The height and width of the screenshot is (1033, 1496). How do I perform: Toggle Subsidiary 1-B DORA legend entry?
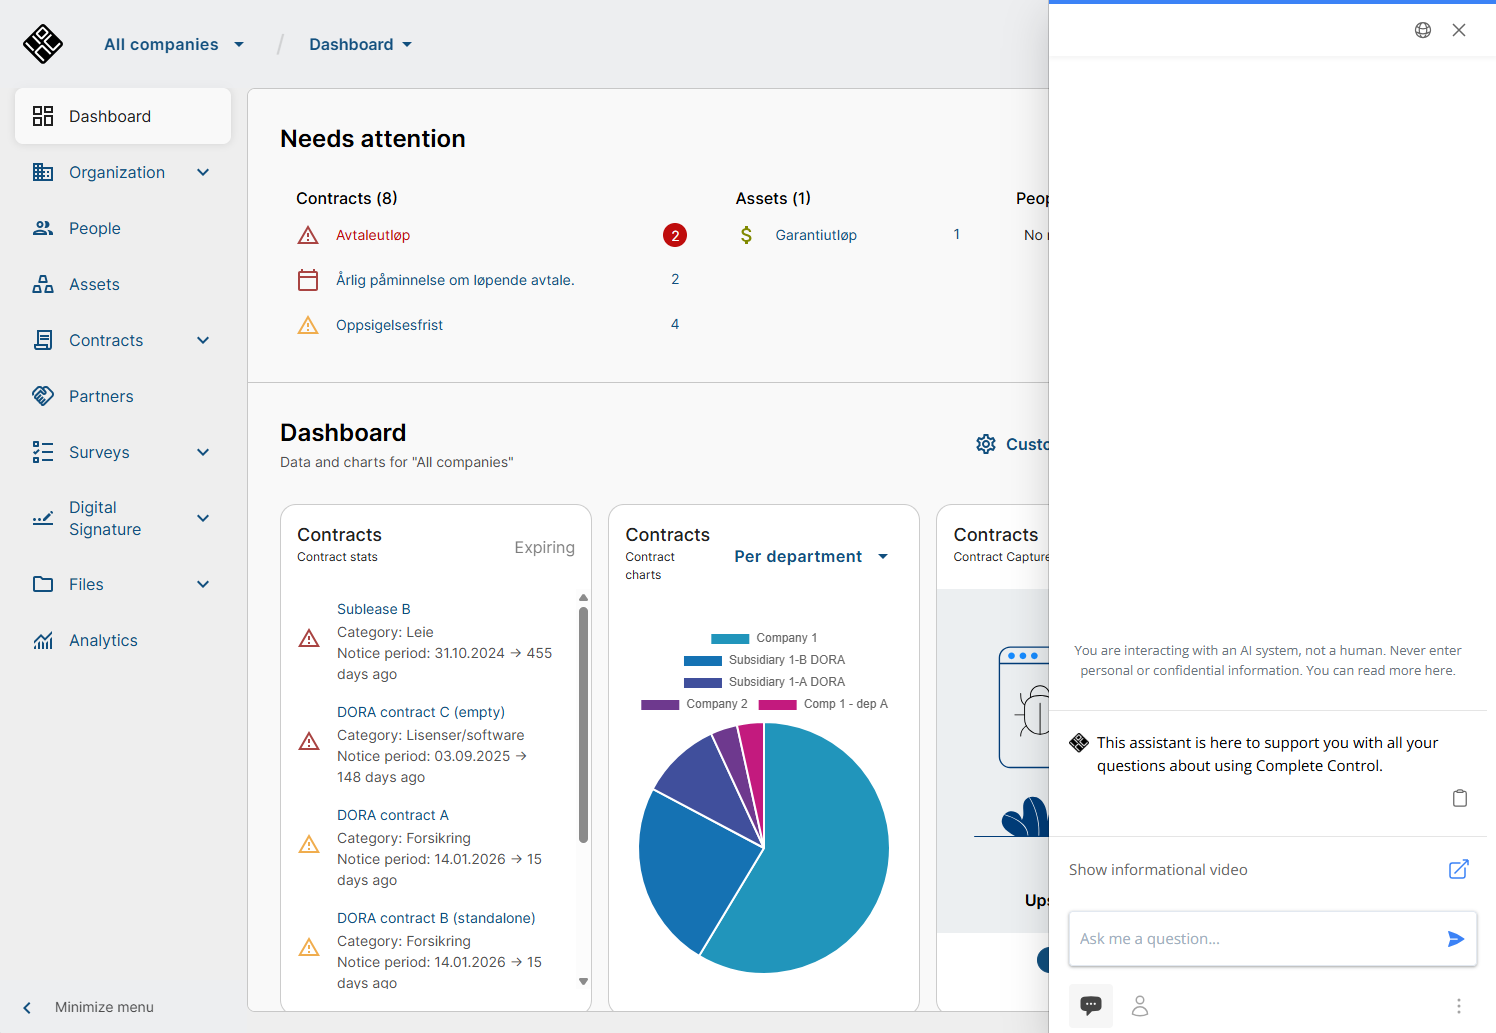(764, 660)
